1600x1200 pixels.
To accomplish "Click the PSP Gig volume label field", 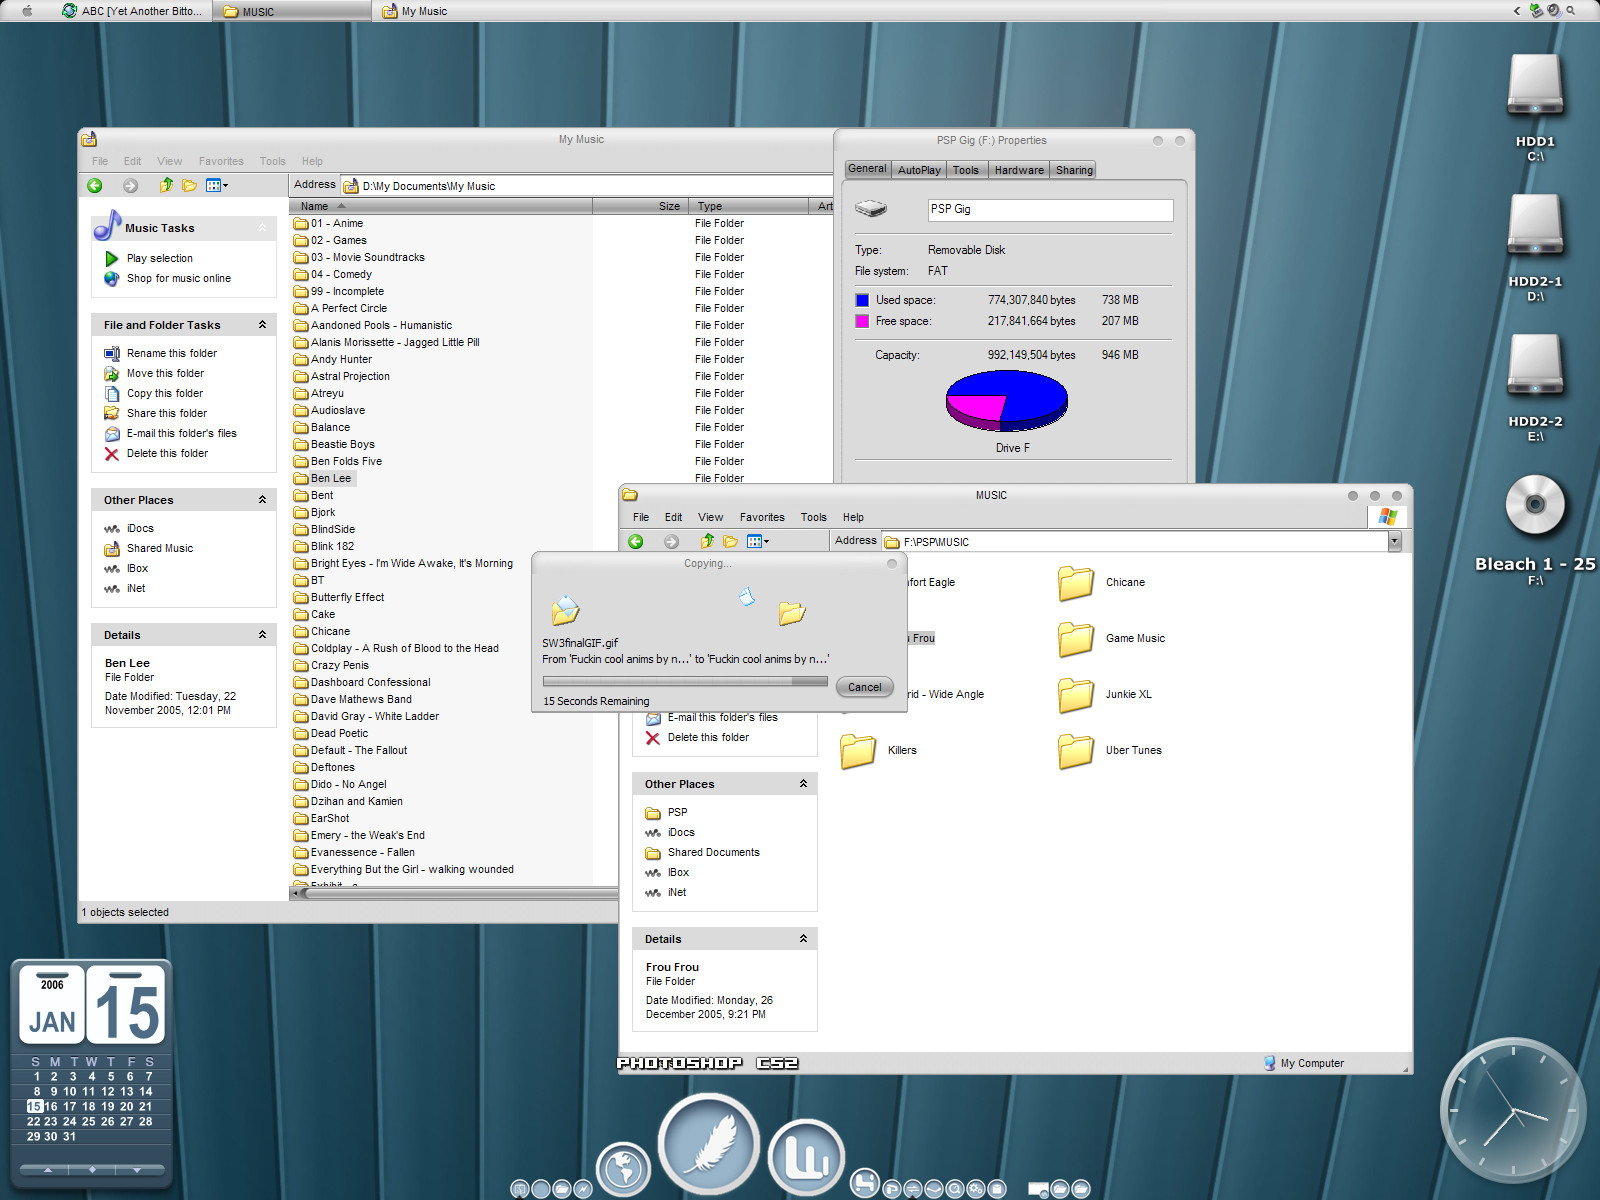I will tap(1050, 210).
